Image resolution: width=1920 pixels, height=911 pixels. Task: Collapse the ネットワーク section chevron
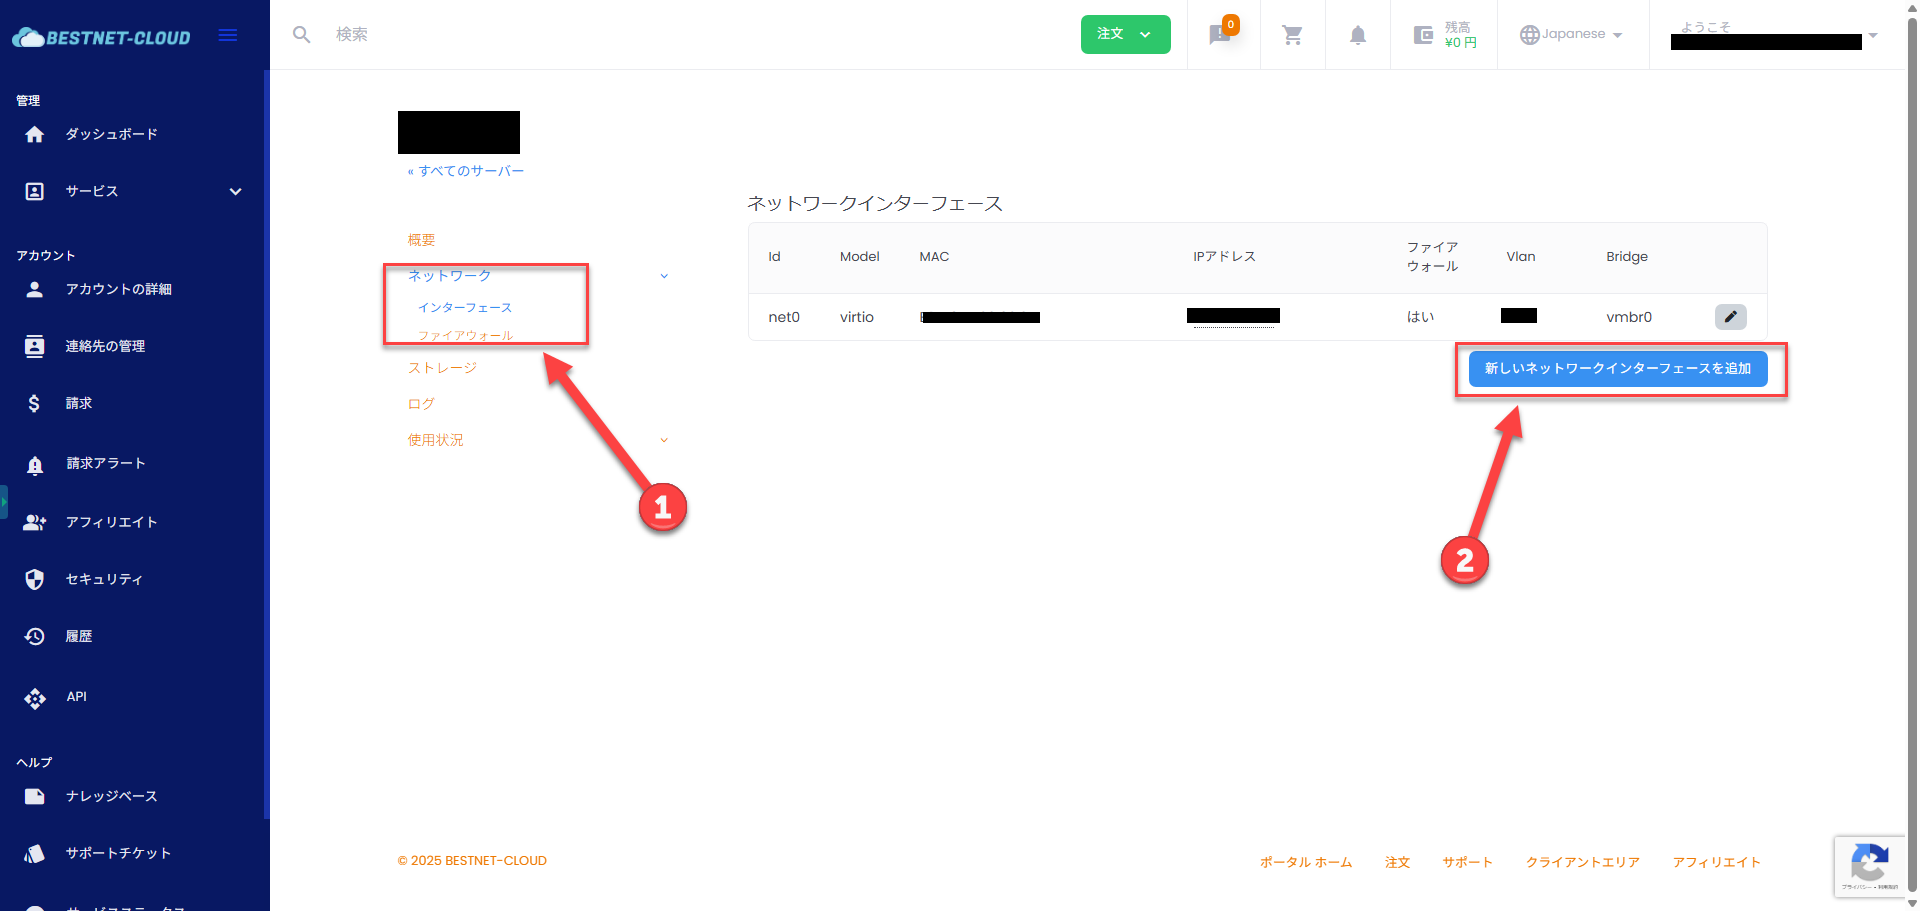(x=664, y=276)
